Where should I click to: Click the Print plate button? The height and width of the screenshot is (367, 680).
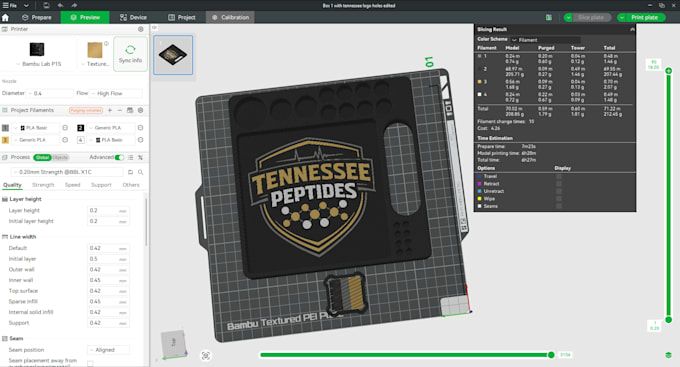click(x=645, y=17)
